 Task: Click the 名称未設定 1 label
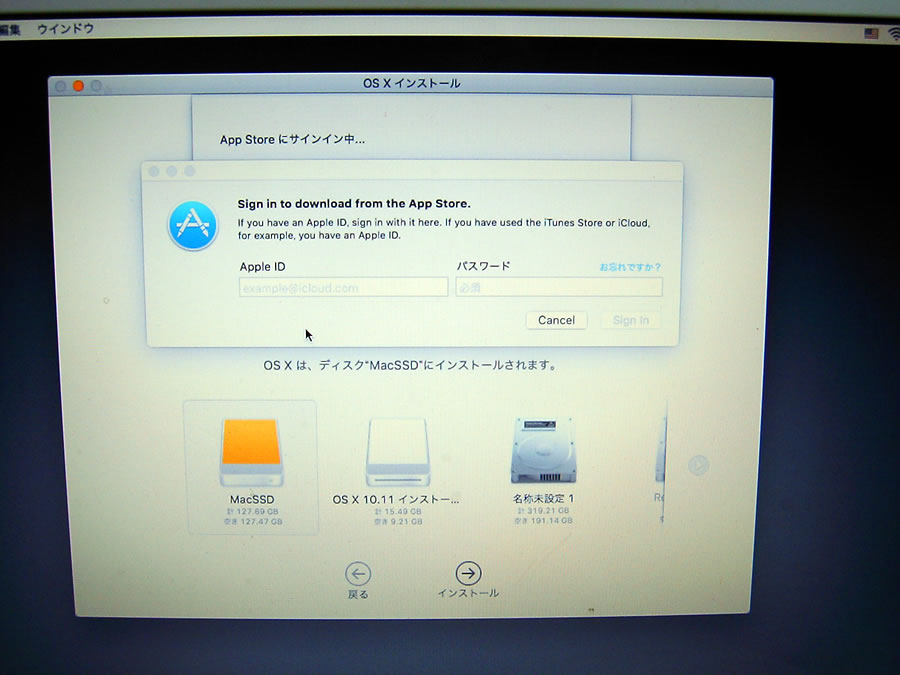[543, 498]
